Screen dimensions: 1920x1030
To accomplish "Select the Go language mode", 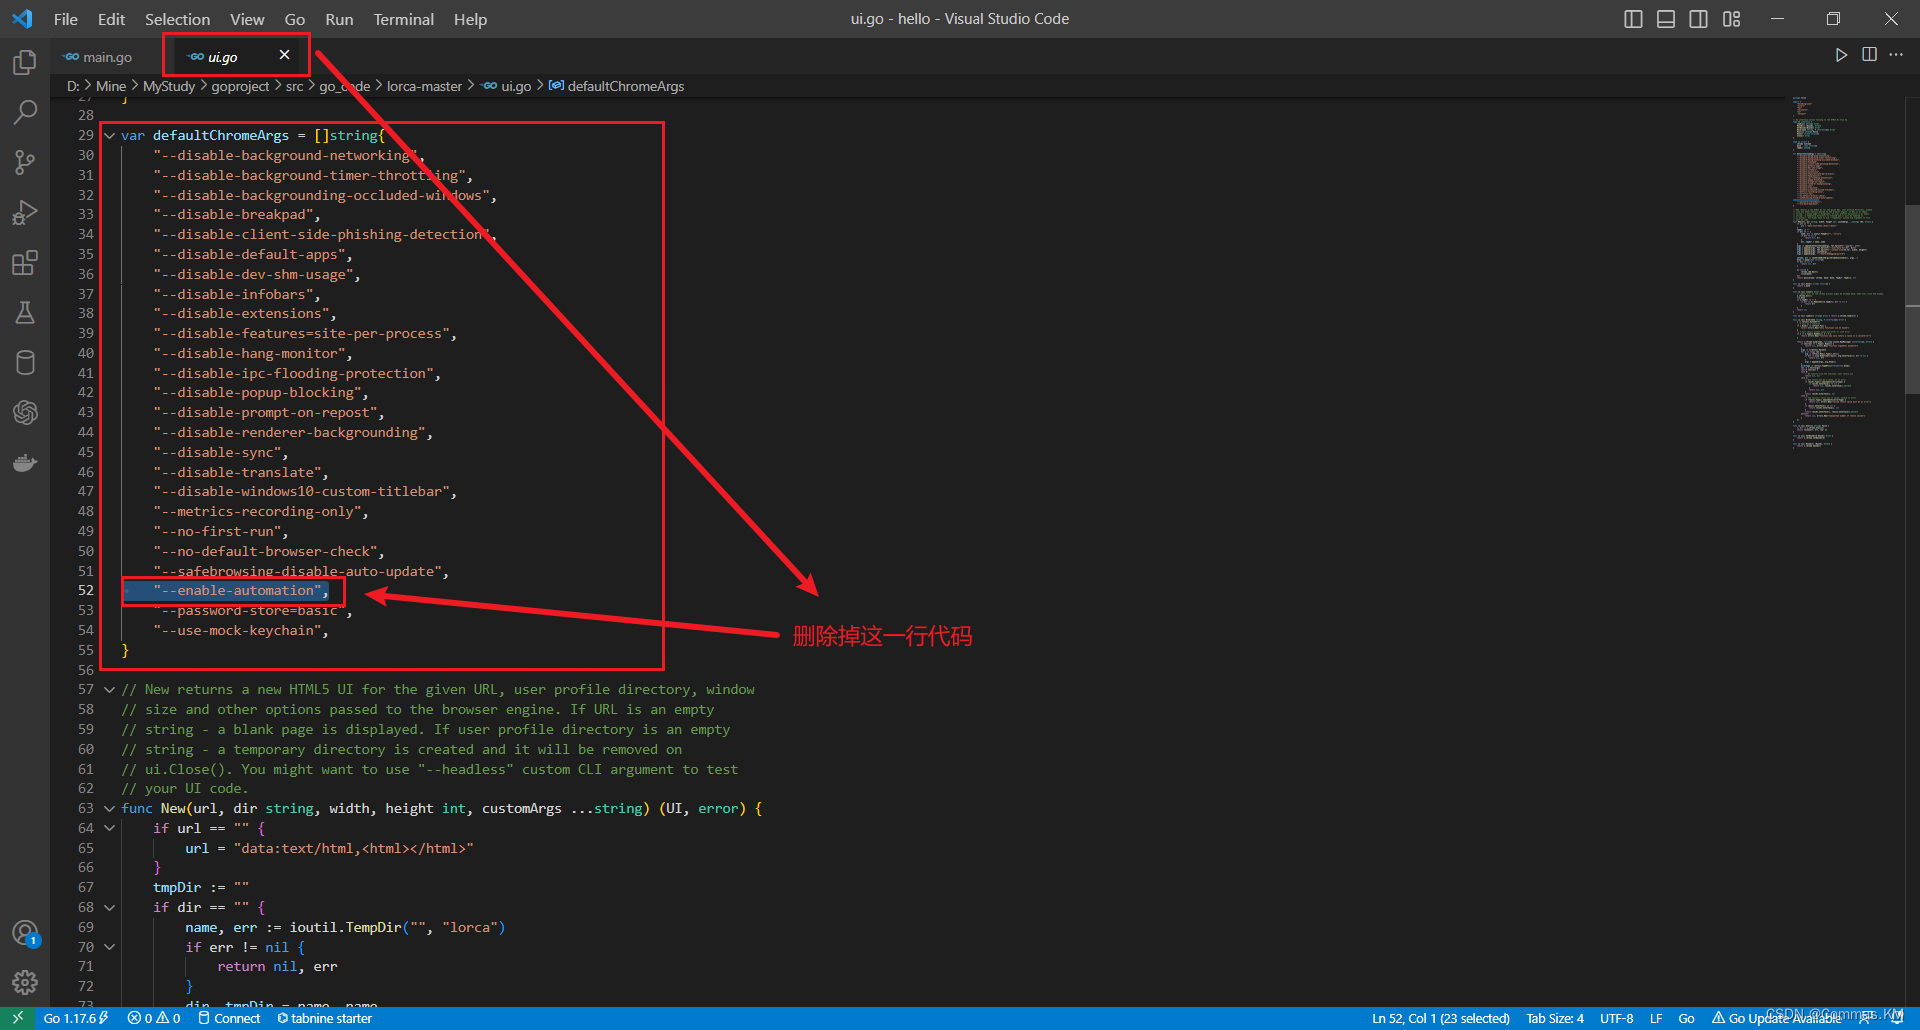I will [x=1686, y=1018].
